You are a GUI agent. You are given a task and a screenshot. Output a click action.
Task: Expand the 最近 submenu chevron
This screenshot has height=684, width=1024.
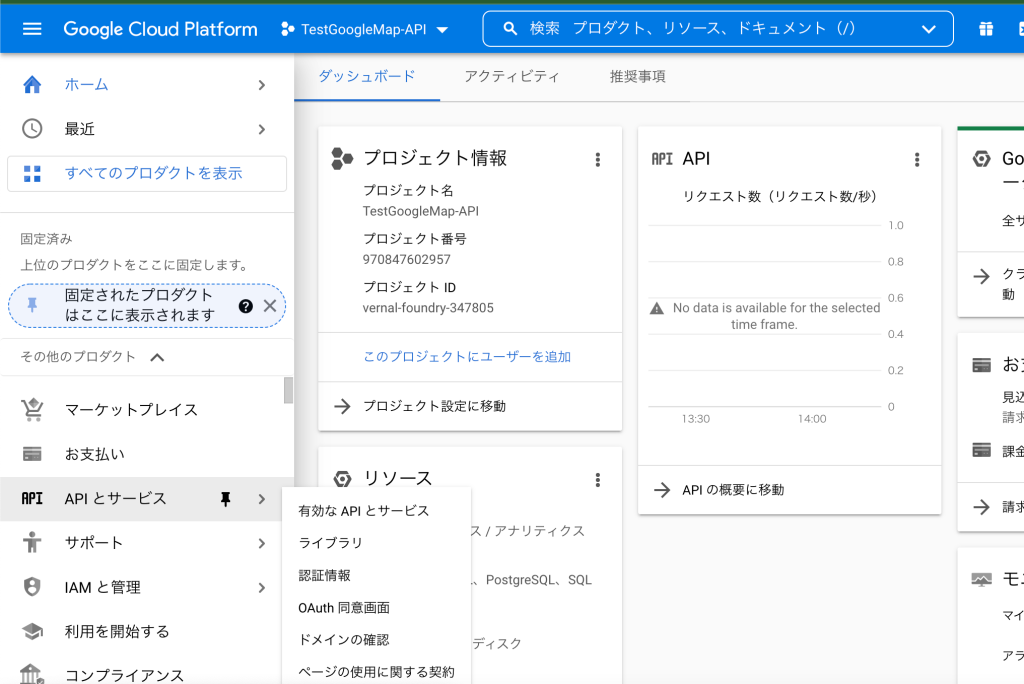(x=262, y=129)
